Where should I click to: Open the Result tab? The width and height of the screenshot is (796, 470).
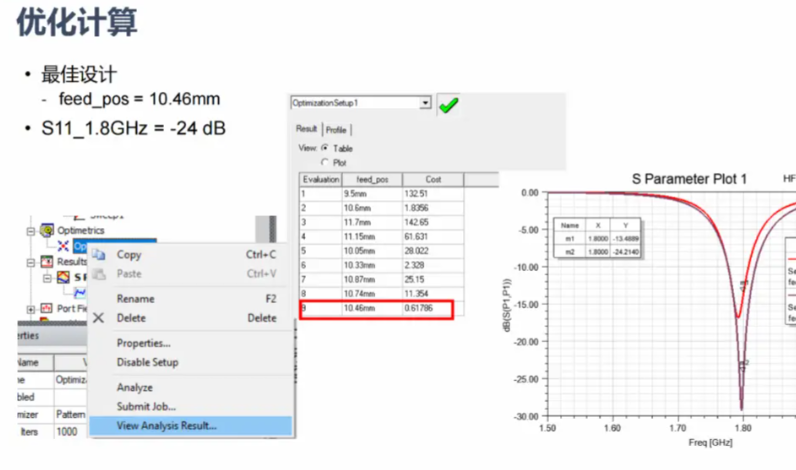point(306,130)
